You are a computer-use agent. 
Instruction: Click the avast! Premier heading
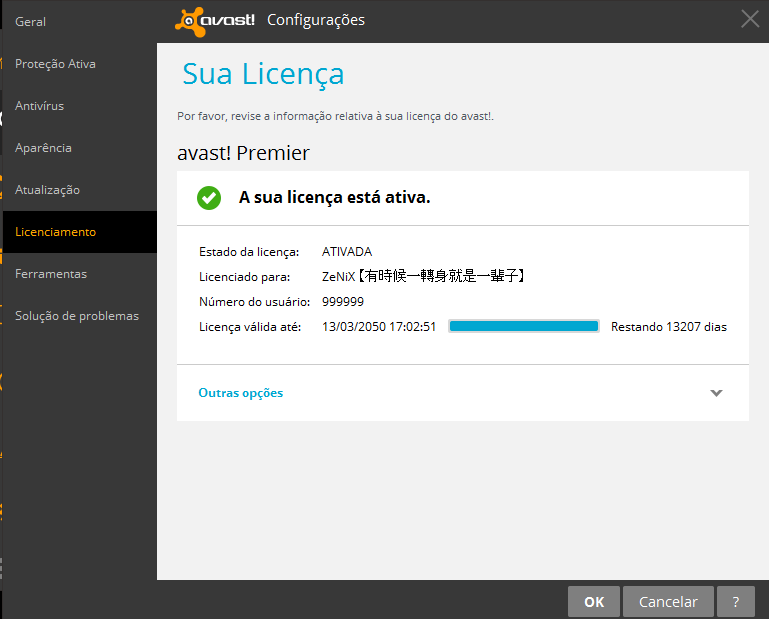(x=243, y=153)
